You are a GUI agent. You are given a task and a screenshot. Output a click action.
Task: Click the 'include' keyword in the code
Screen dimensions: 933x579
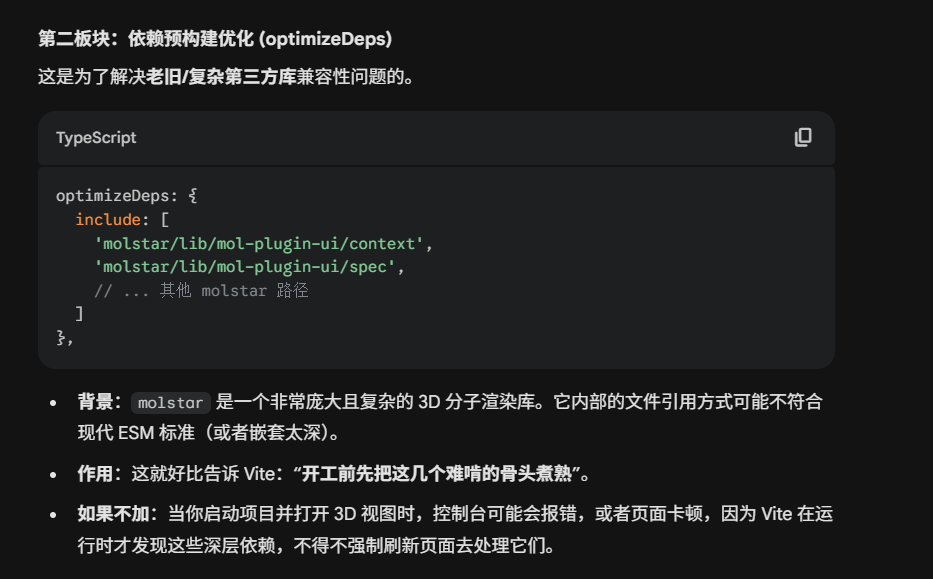109,219
